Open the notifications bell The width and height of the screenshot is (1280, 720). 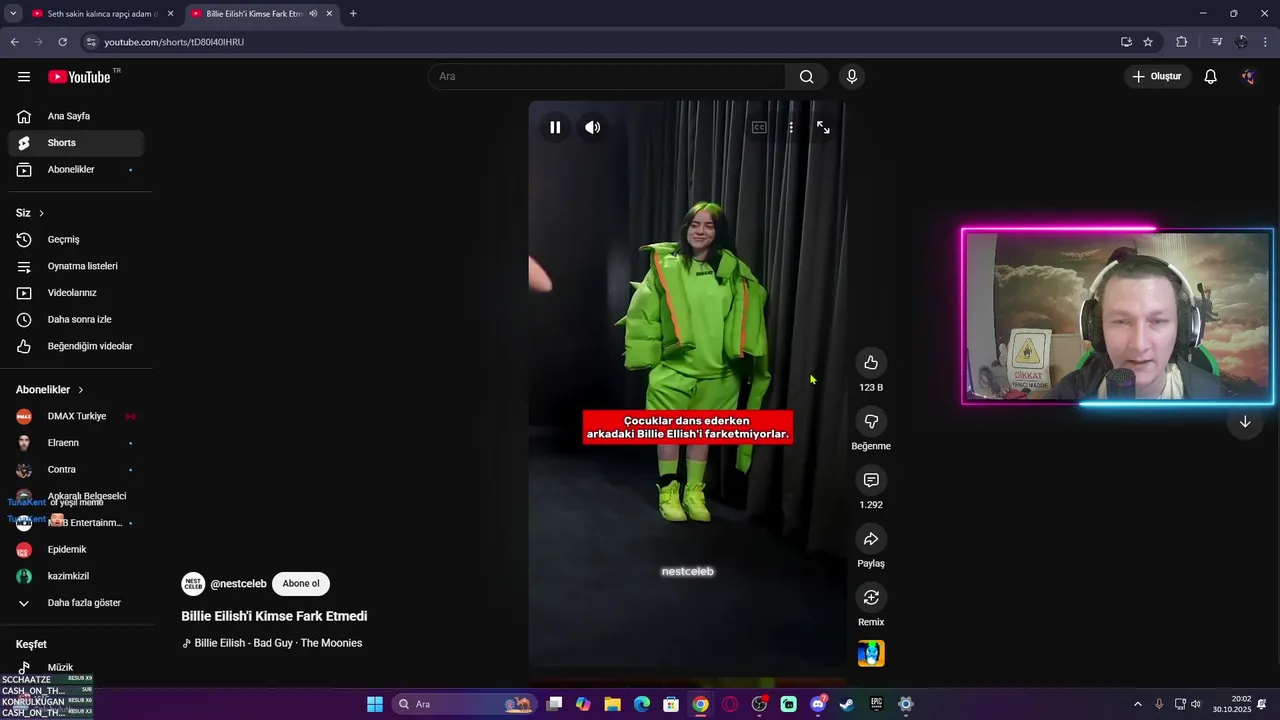[x=1210, y=77]
